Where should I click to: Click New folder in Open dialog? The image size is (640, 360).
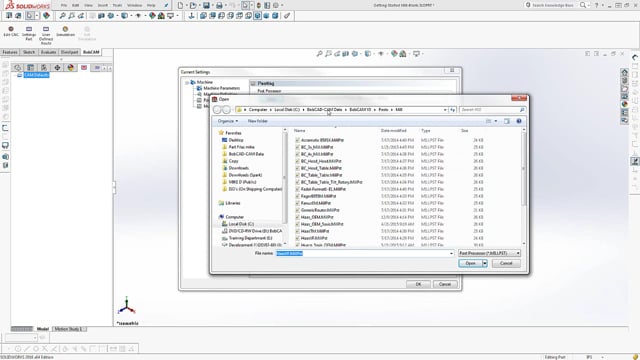[258, 121]
